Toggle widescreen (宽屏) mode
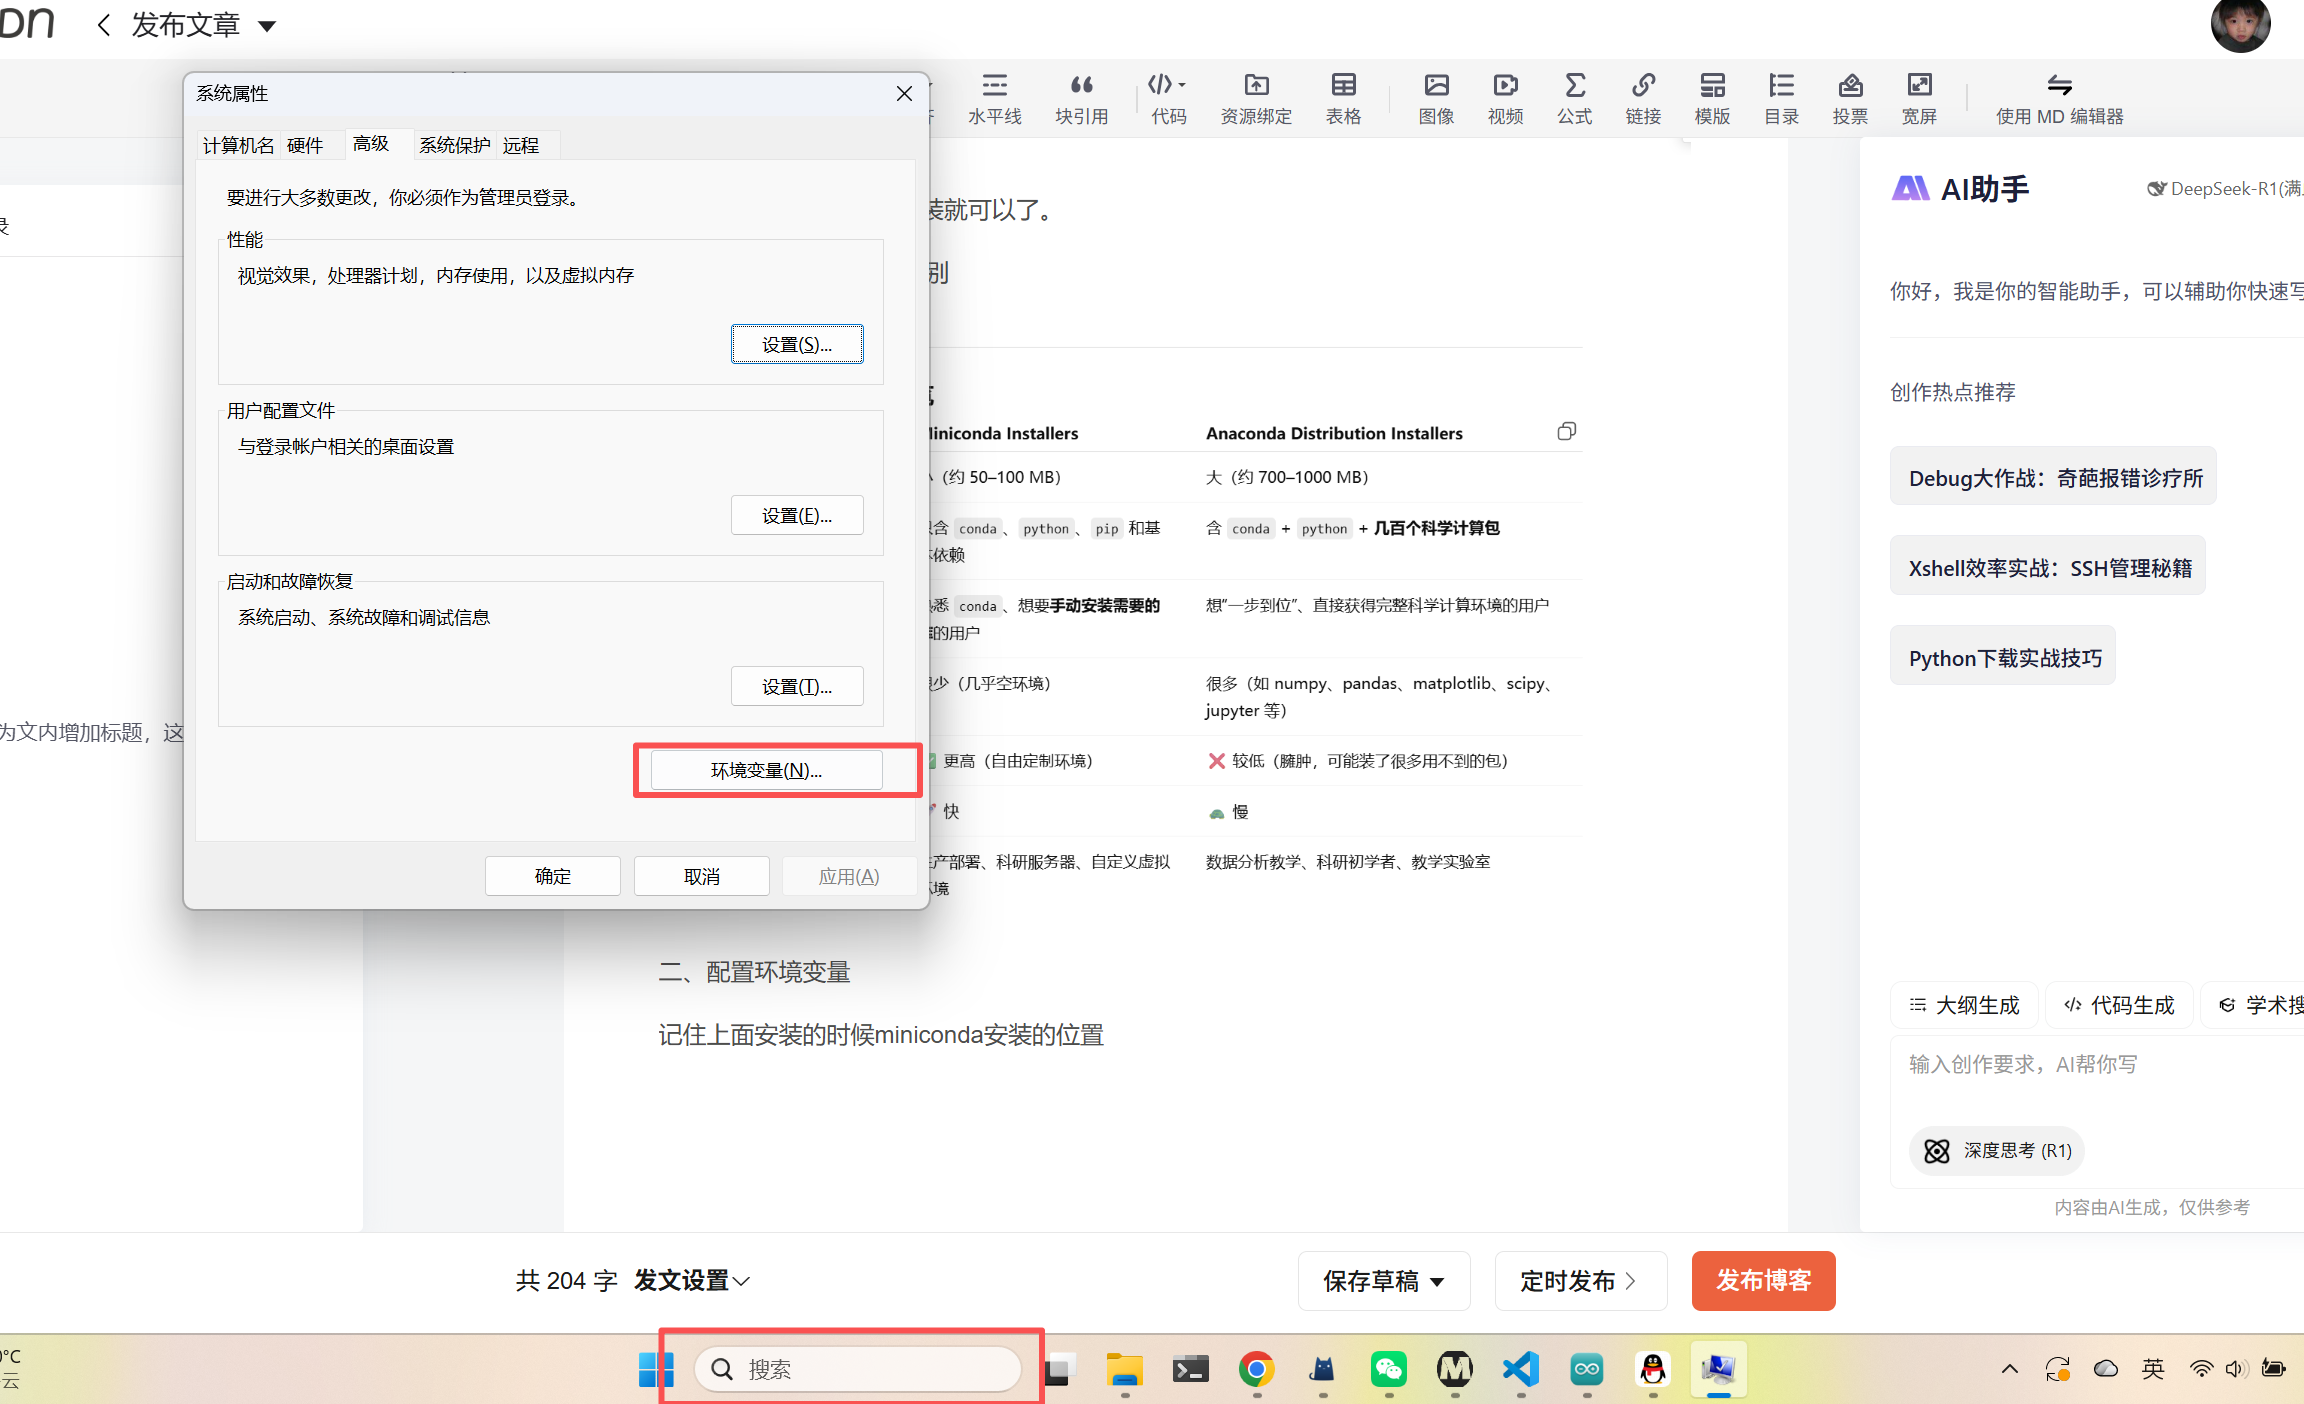 (x=1919, y=98)
